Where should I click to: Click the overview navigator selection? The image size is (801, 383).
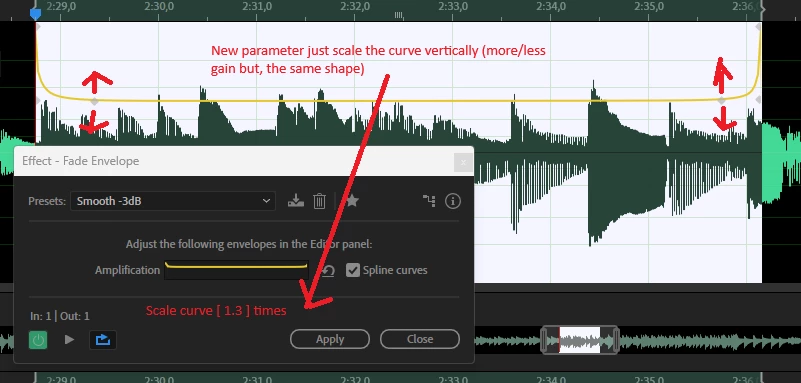point(579,340)
